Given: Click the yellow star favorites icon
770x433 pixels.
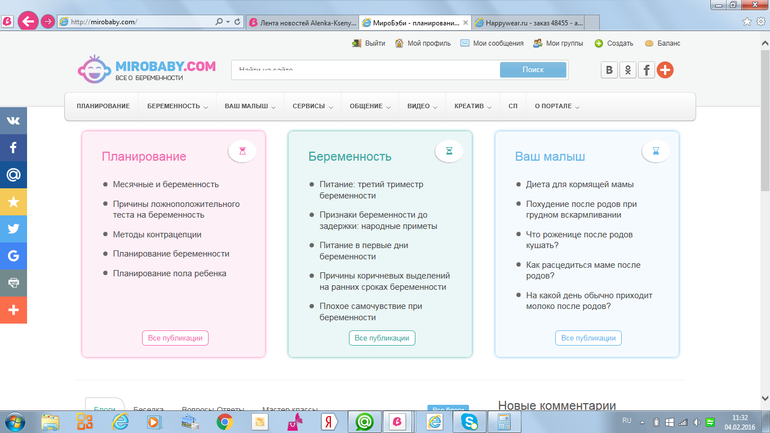Looking at the screenshot, I should point(13,201).
